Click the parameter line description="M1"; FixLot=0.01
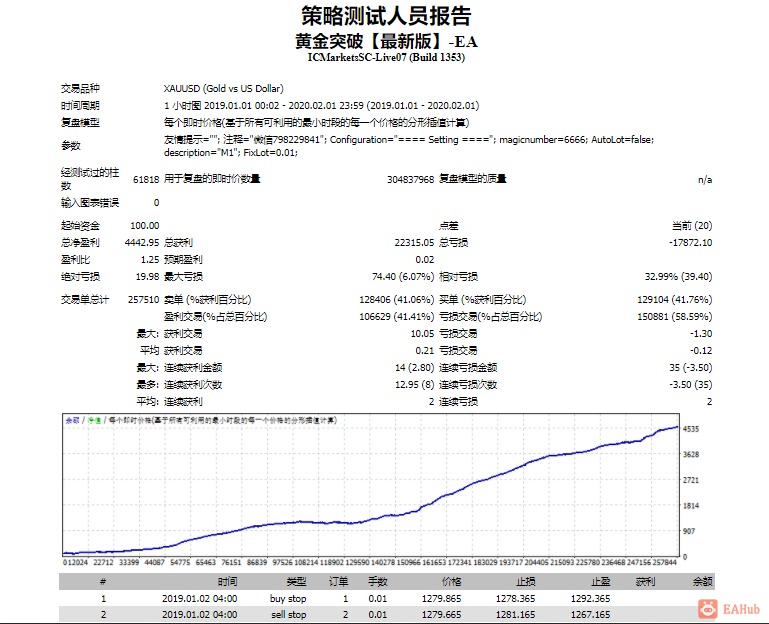Viewport: 769px width, 624px height. click(231, 153)
